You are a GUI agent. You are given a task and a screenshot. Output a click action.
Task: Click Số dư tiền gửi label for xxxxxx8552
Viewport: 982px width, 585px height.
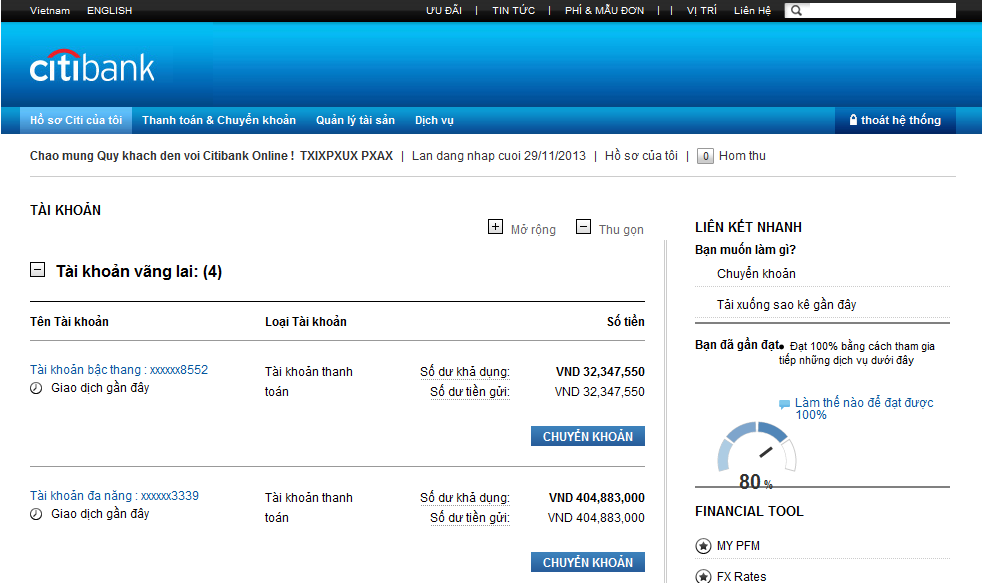coord(470,392)
